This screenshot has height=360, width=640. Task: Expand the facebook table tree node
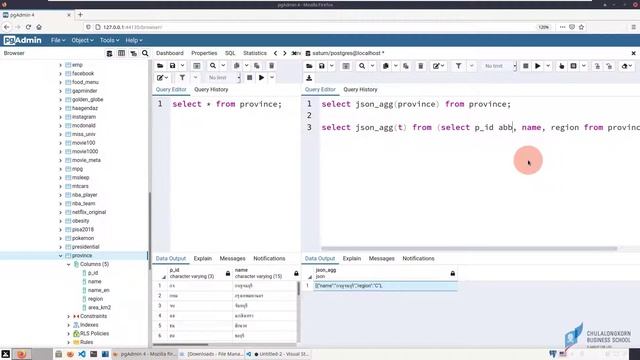pyautogui.click(x=60, y=74)
